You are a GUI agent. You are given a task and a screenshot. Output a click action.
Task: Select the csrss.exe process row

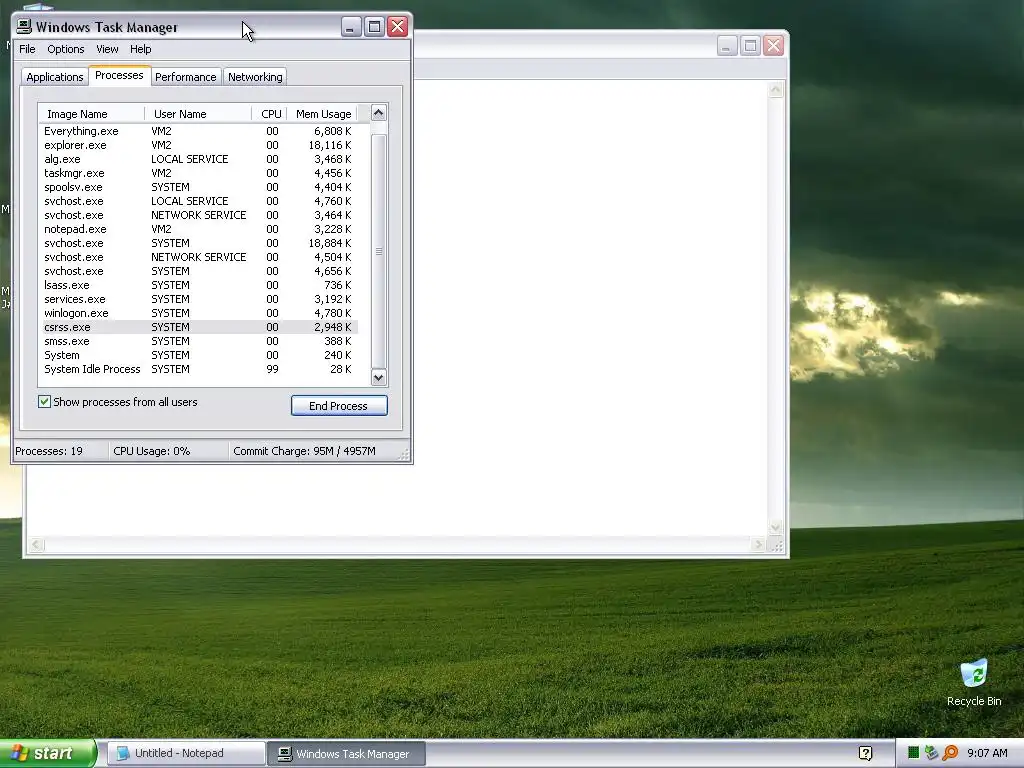point(199,327)
